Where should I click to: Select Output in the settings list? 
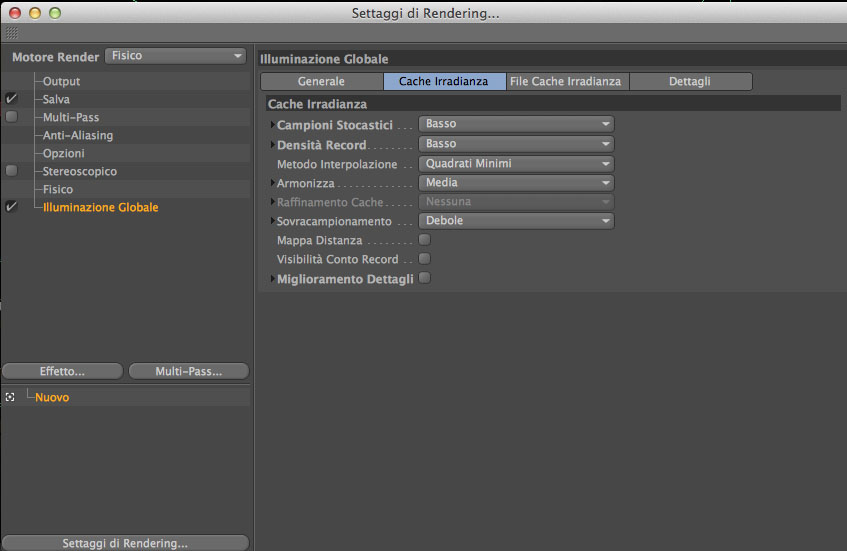[x=61, y=81]
